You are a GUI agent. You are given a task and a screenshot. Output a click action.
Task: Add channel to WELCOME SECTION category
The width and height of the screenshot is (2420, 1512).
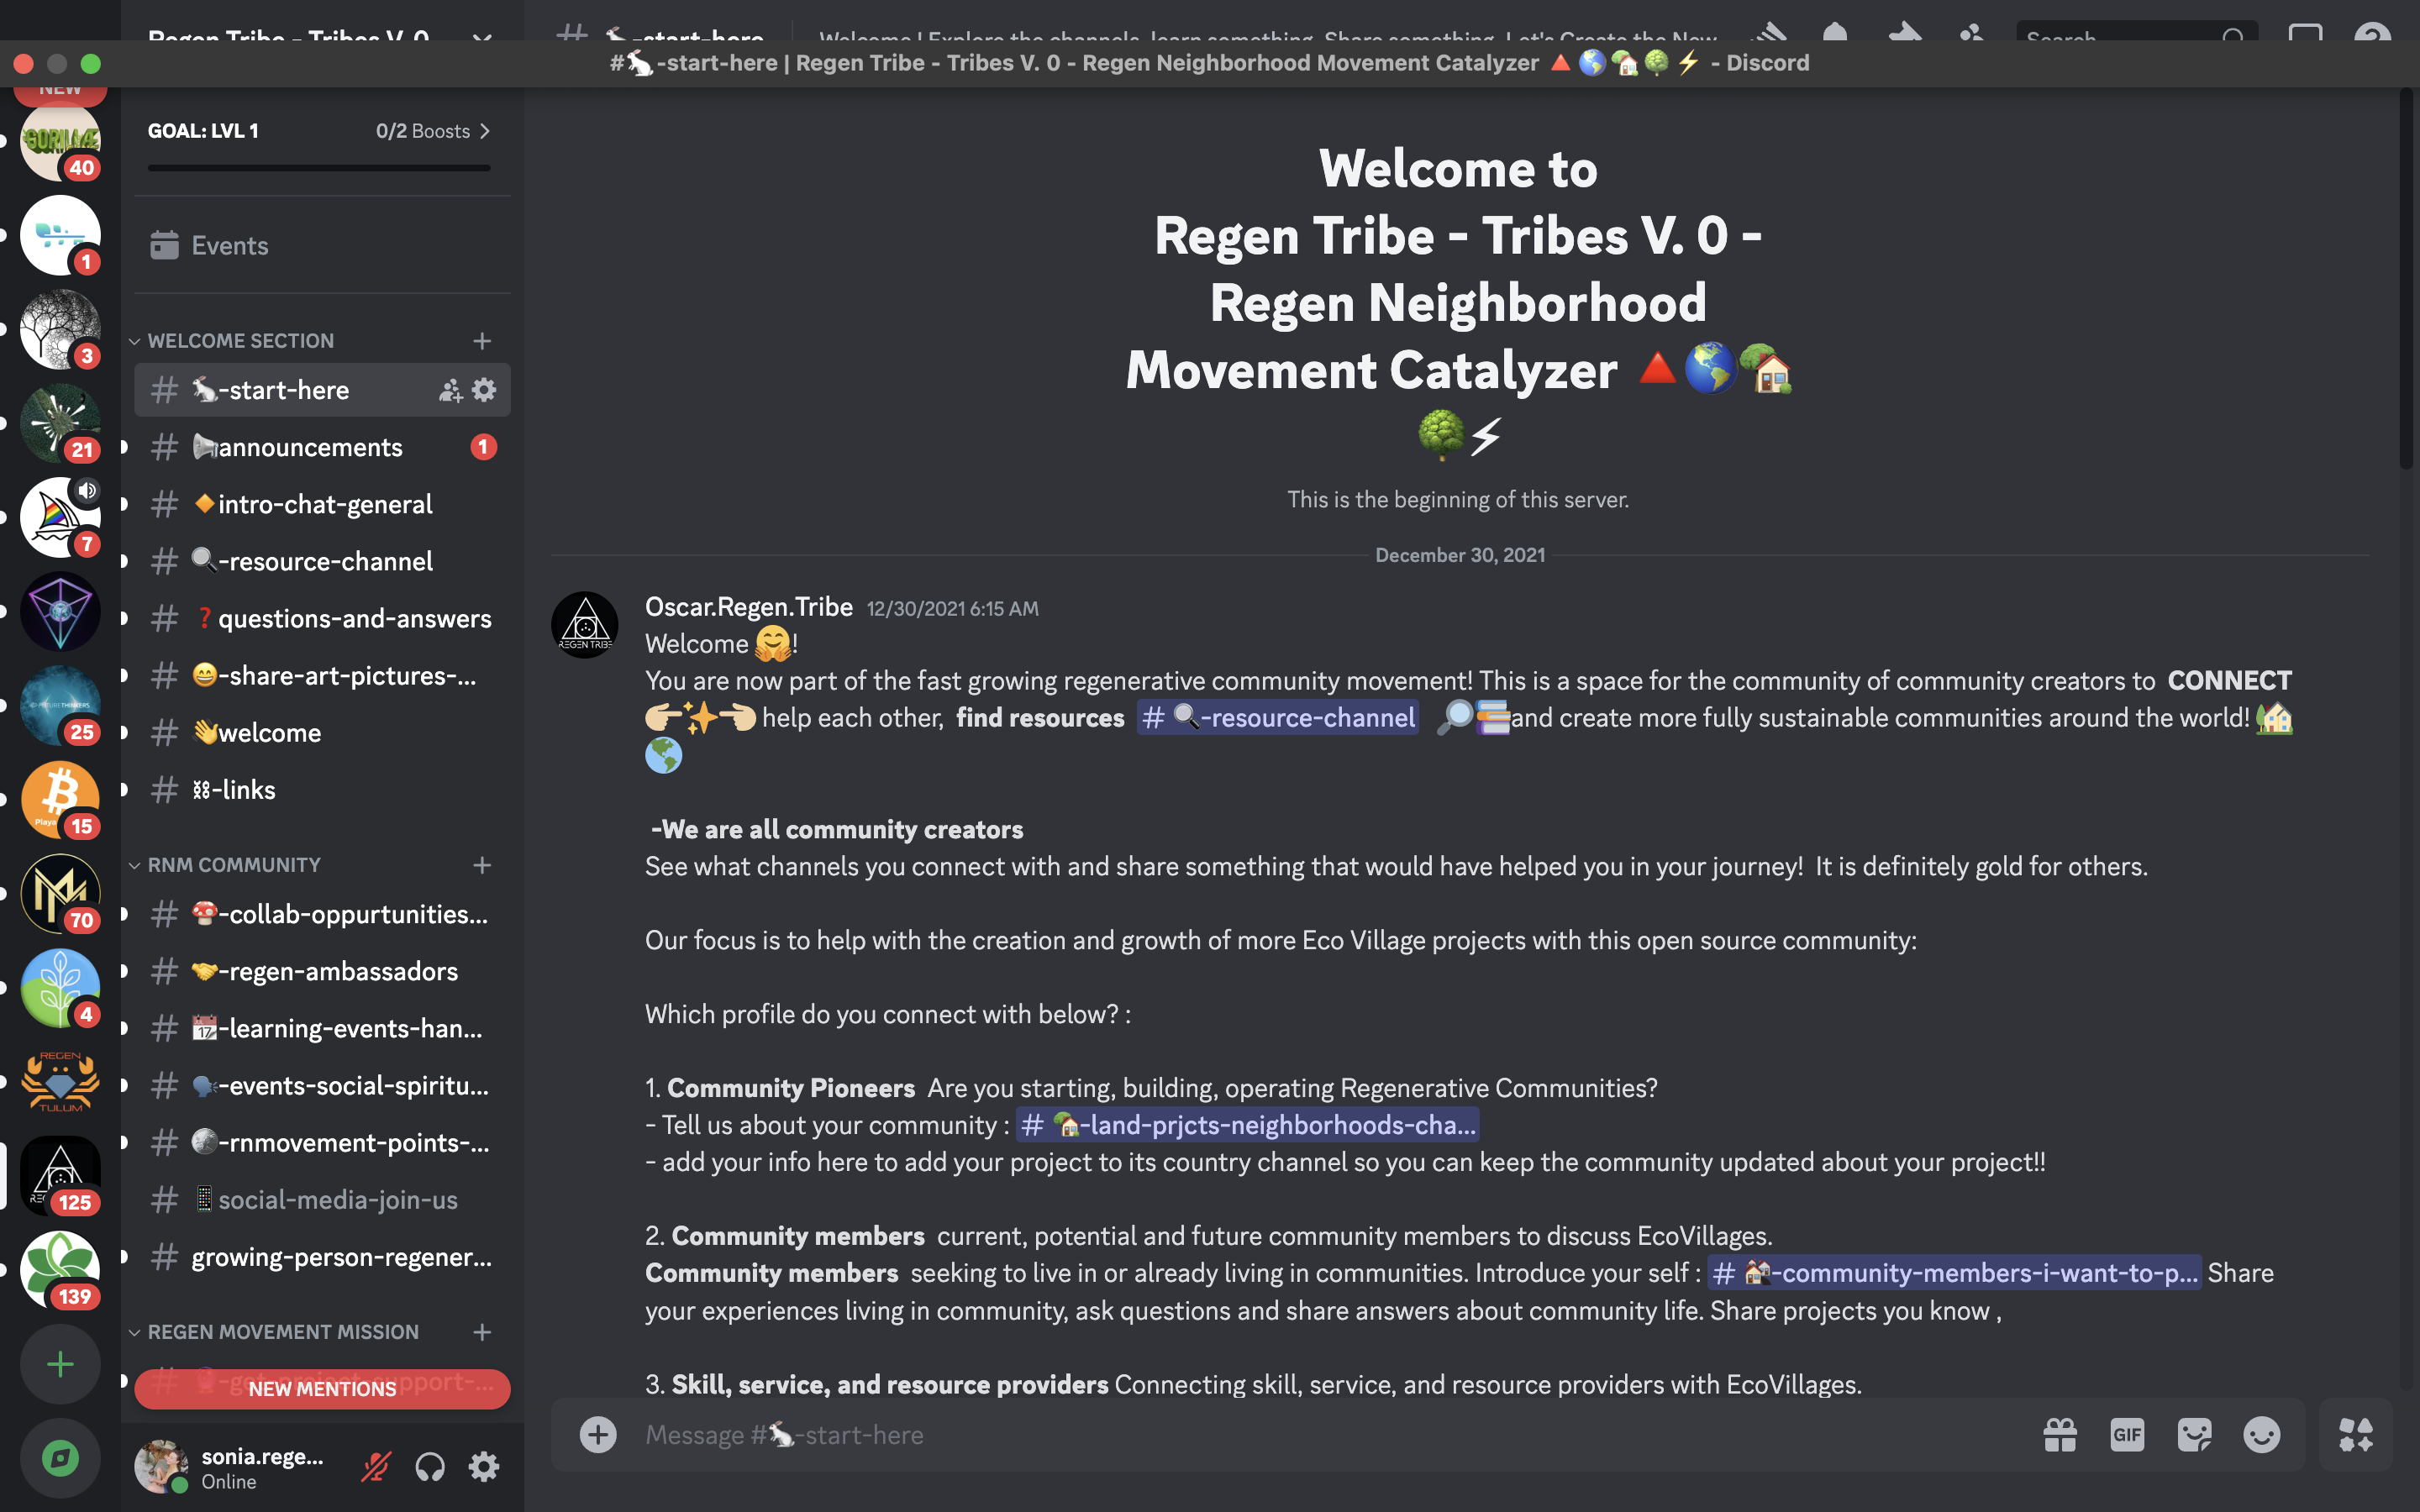(482, 341)
